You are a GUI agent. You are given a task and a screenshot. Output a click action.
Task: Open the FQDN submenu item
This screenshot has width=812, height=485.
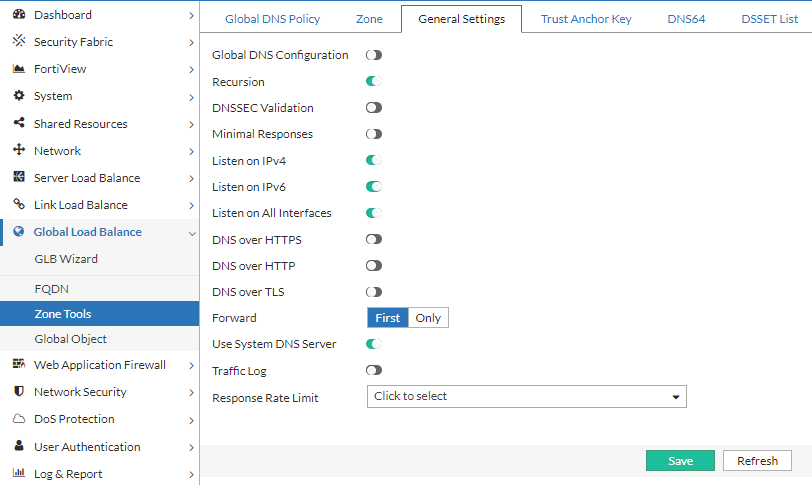pos(50,288)
